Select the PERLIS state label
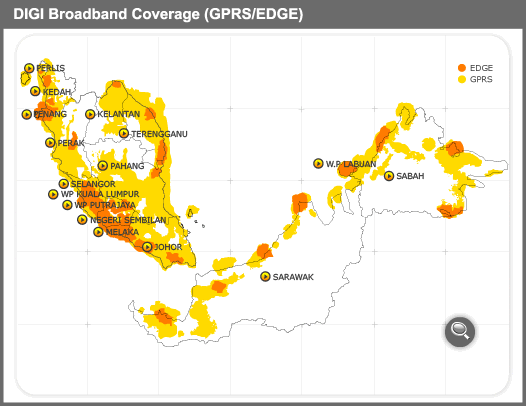The width and height of the screenshot is (526, 406). pos(51,68)
